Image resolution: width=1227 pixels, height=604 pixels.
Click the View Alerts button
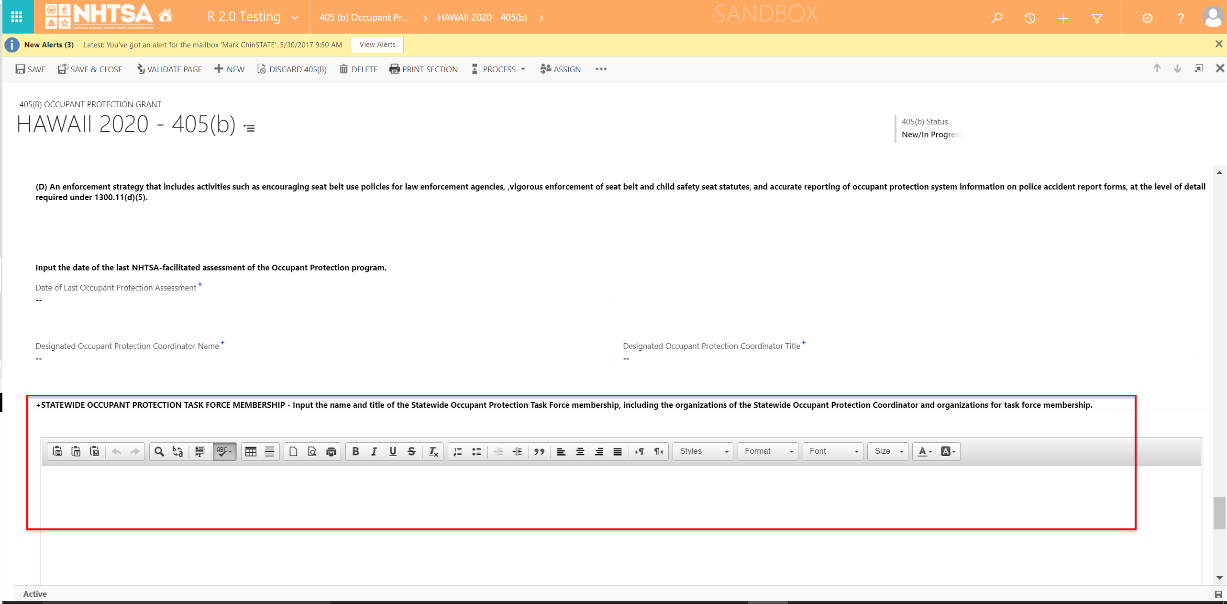click(377, 45)
